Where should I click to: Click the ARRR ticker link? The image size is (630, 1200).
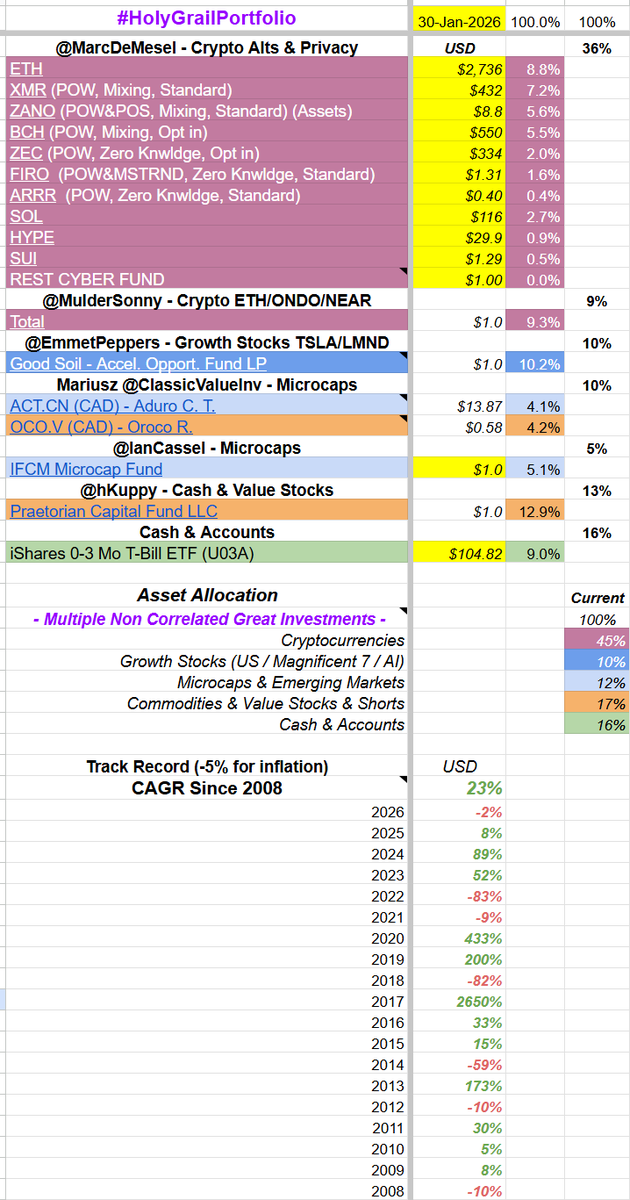31,195
